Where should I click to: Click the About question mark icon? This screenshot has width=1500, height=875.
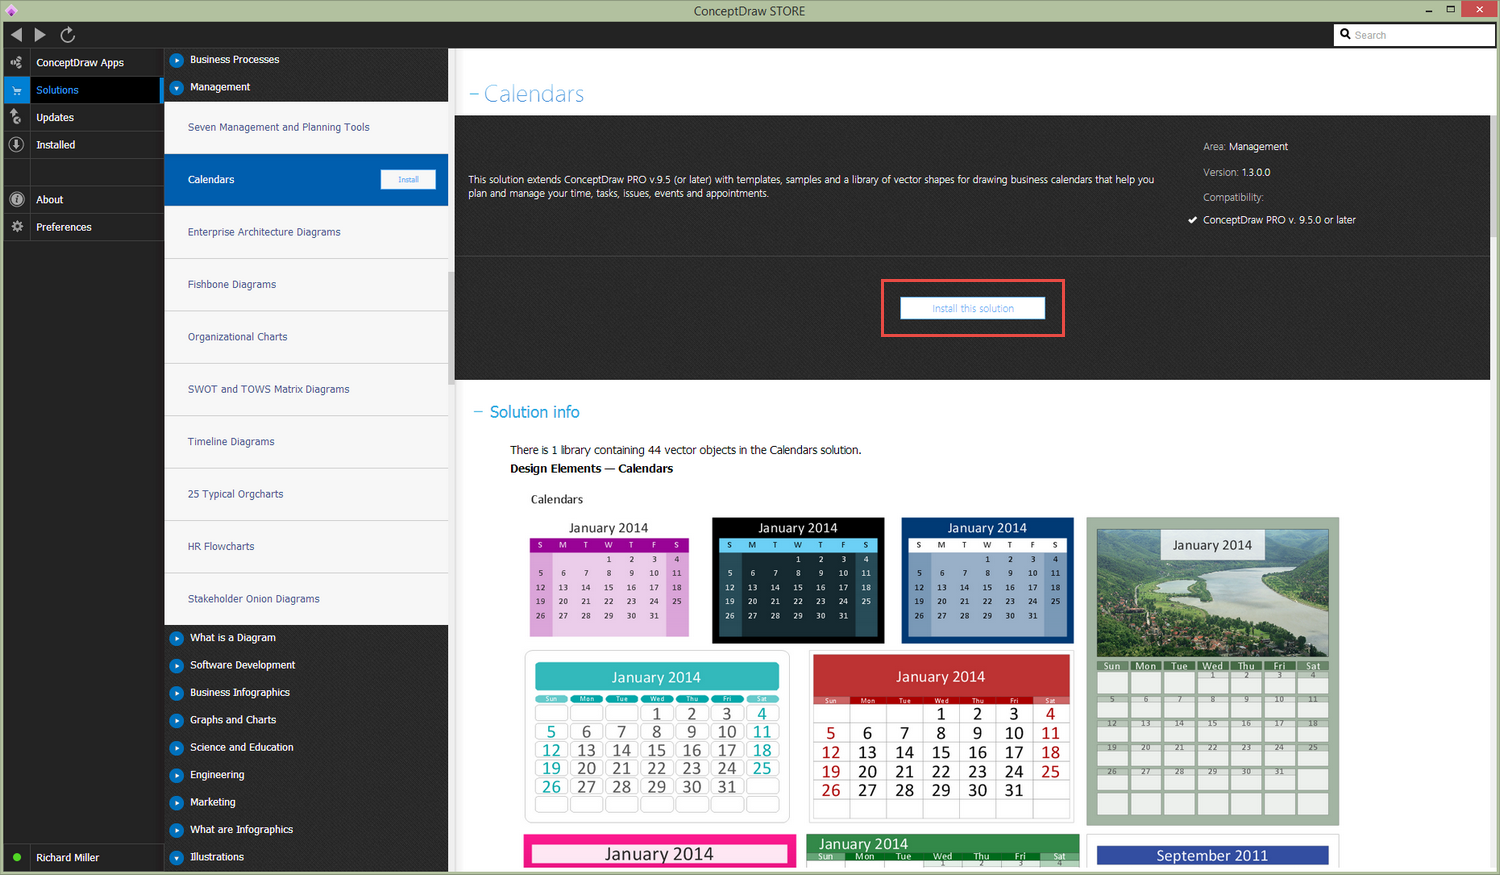pos(16,199)
